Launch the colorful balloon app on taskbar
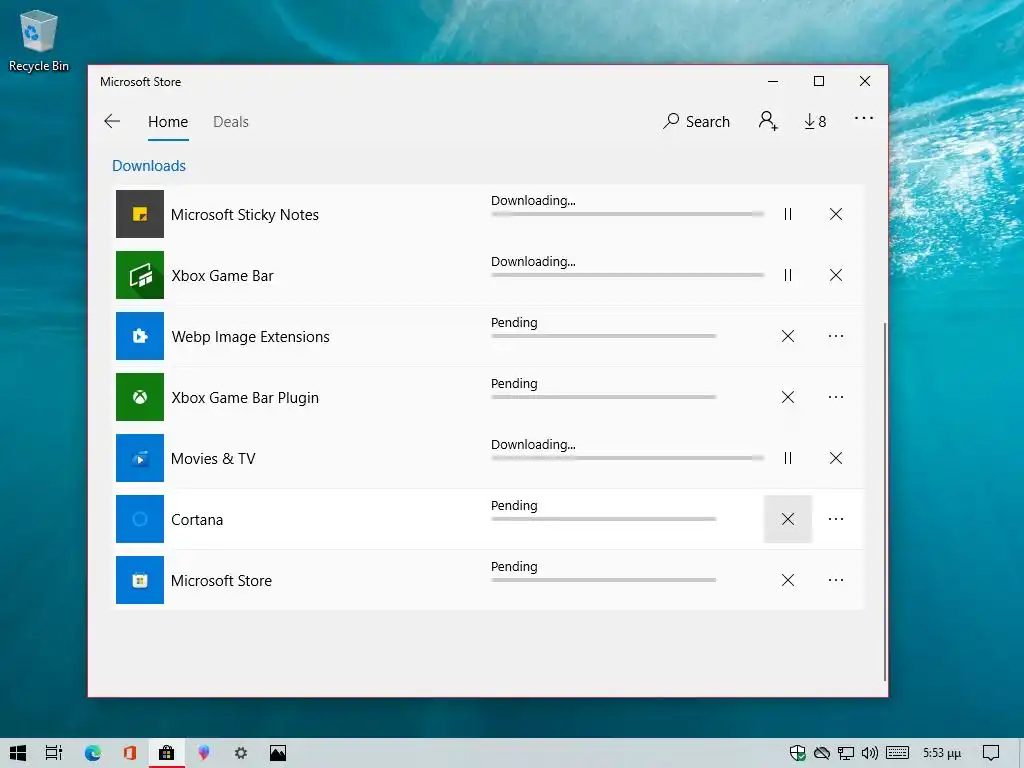 click(204, 753)
